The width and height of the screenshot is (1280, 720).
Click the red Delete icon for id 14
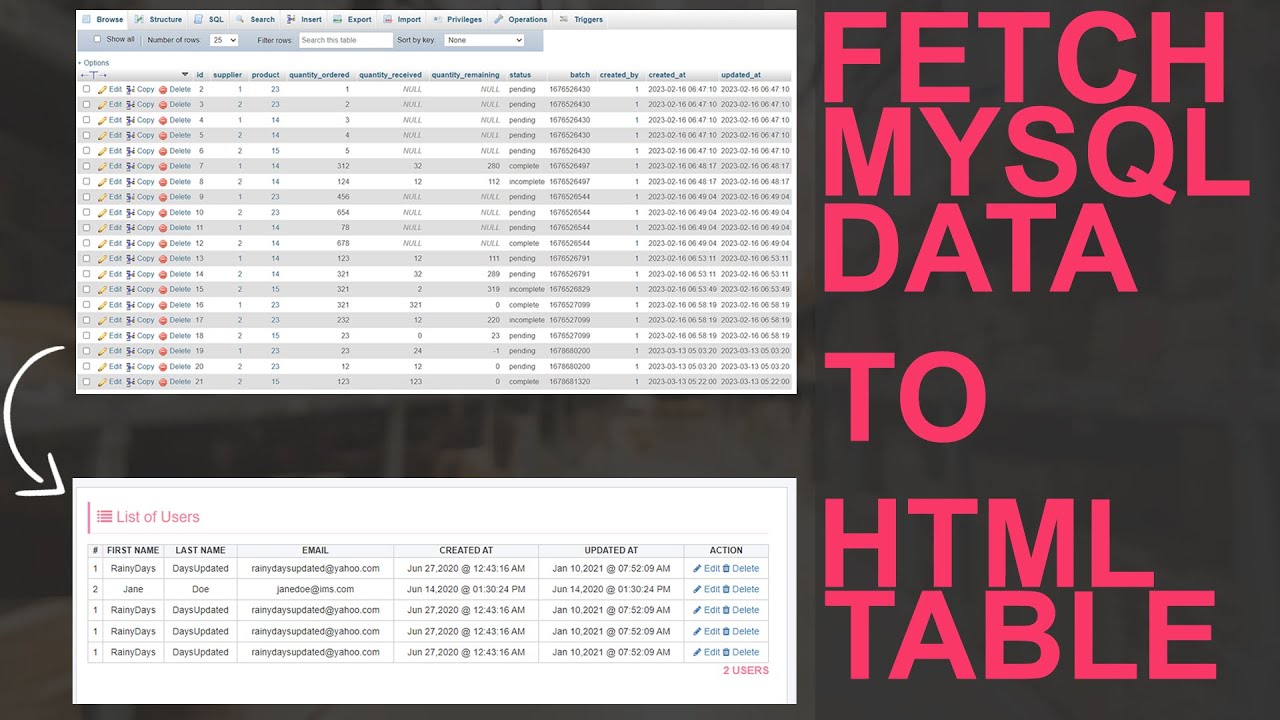pyautogui.click(x=163, y=274)
